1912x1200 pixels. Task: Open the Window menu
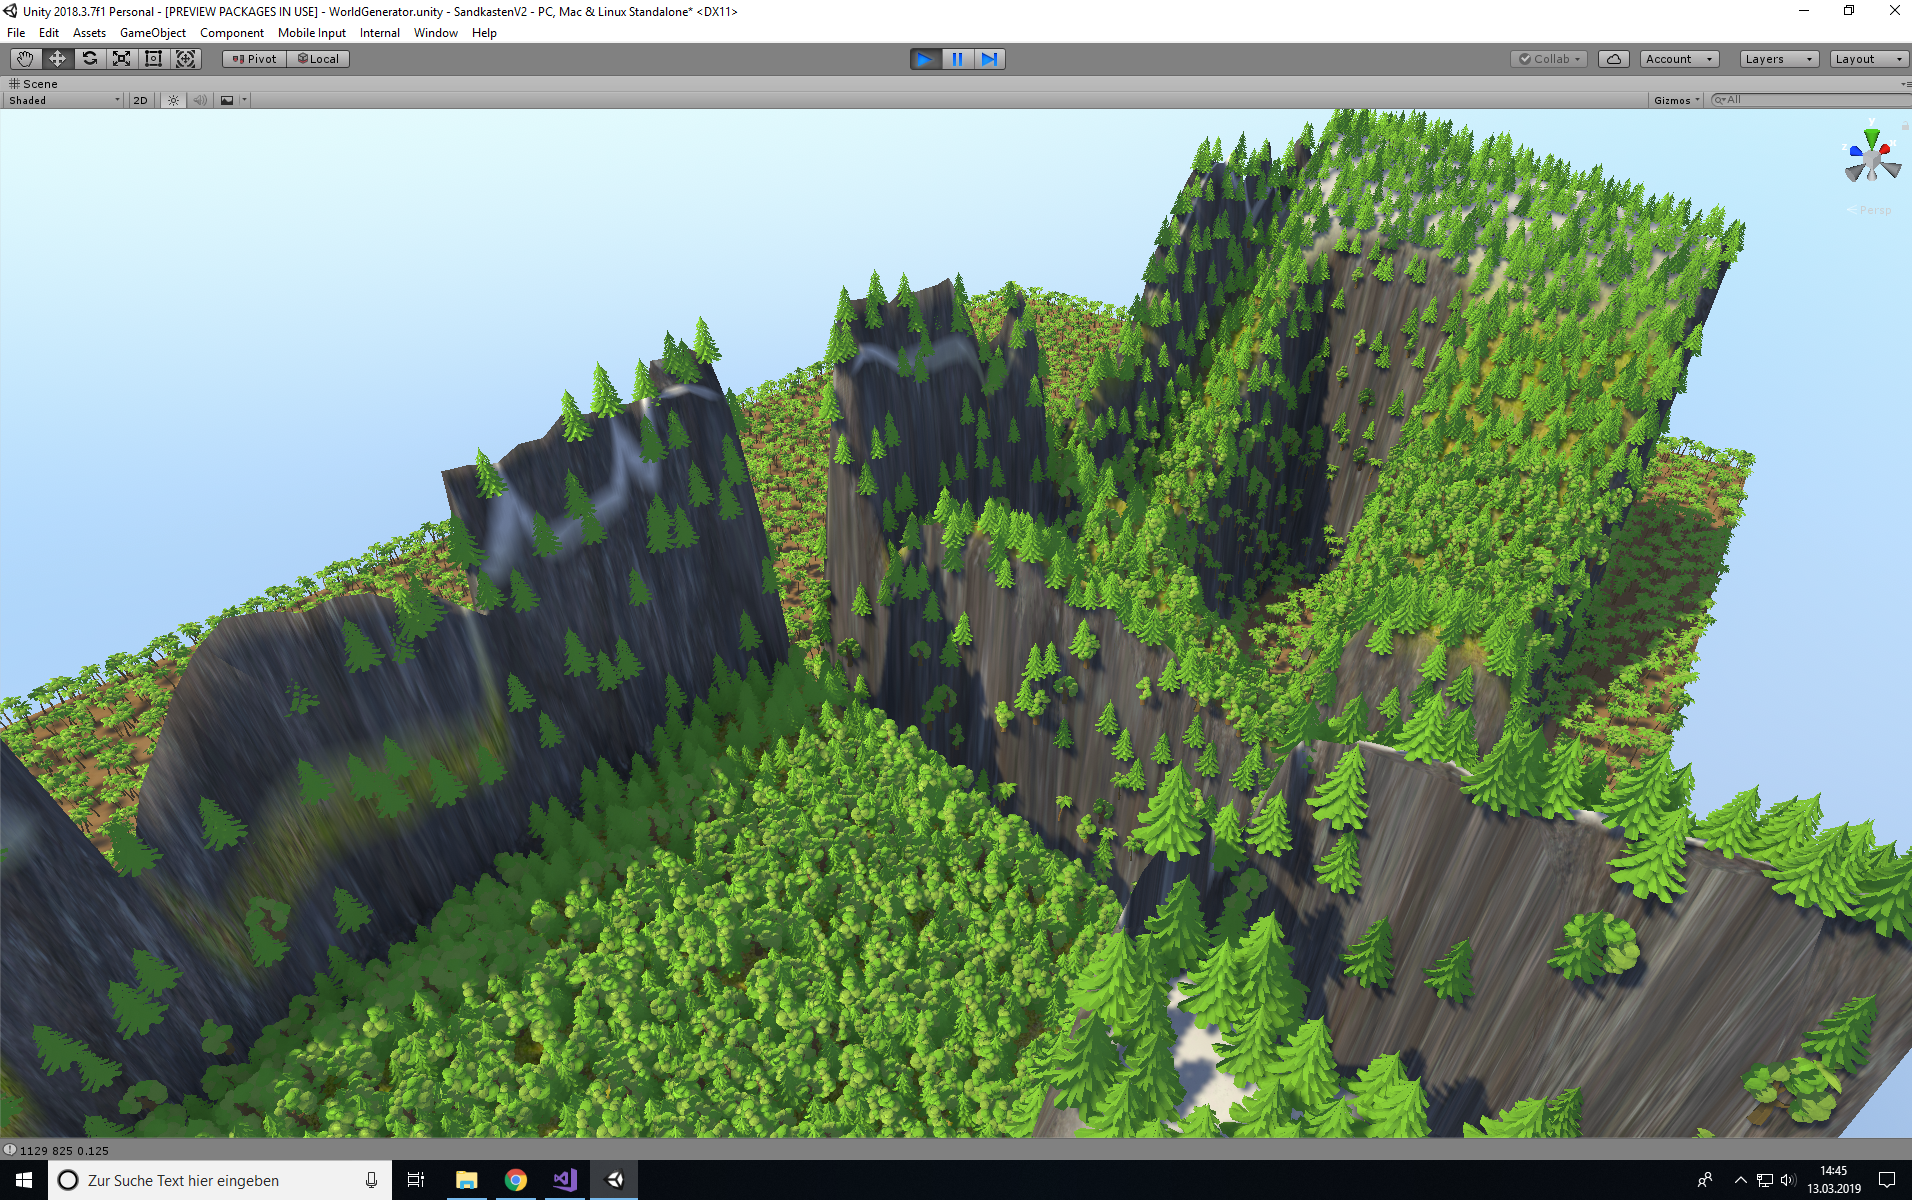(x=435, y=33)
